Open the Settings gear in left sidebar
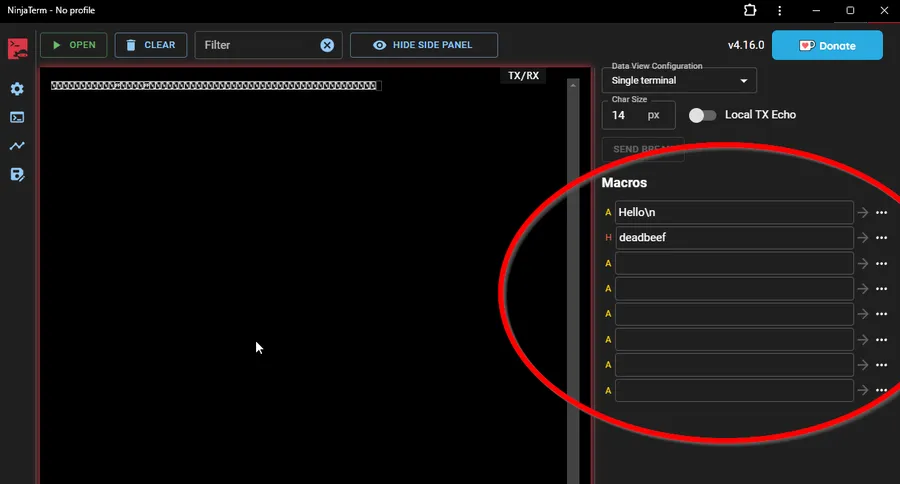This screenshot has height=484, width=900. tap(17, 89)
